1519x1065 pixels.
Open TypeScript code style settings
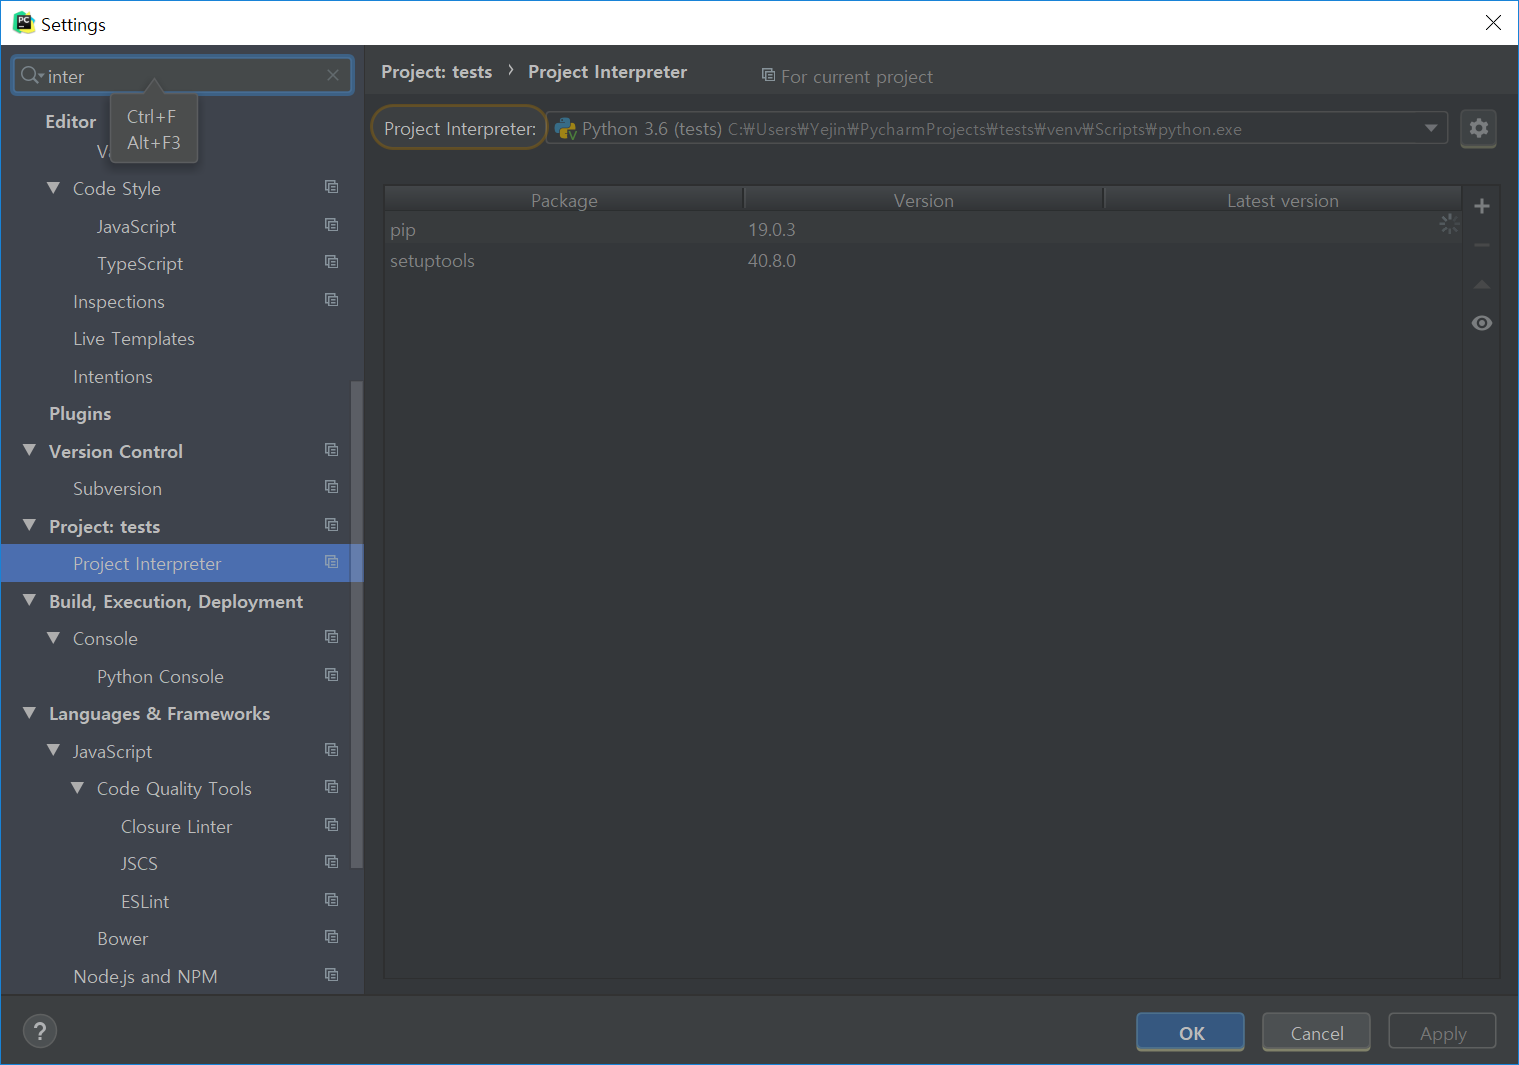140,264
